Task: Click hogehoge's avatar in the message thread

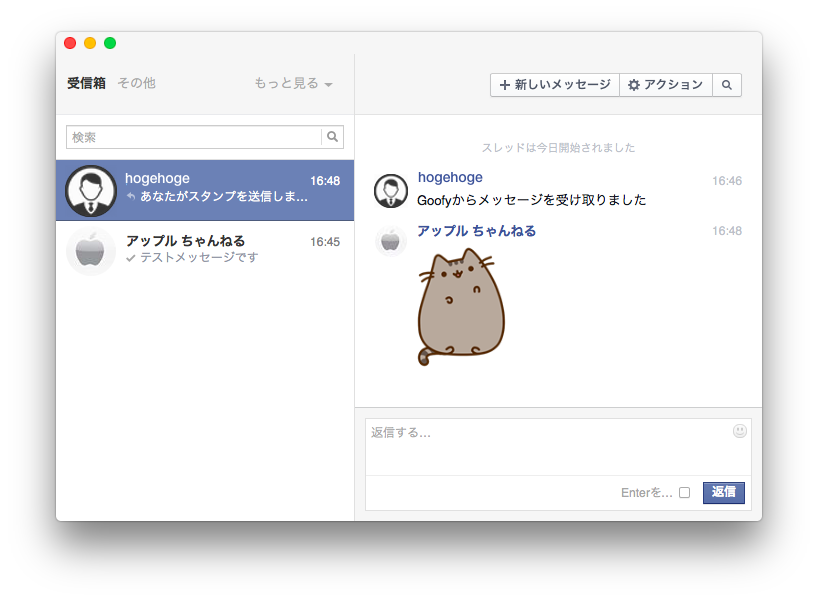Action: pyautogui.click(x=391, y=190)
